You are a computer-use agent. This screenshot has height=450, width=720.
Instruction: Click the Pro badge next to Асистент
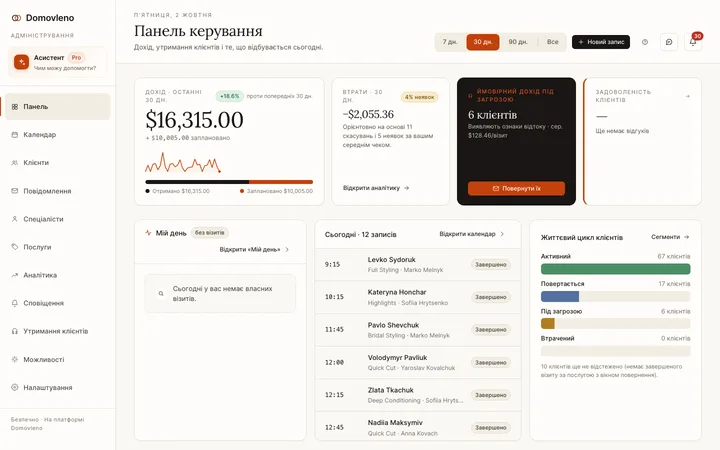click(x=76, y=57)
